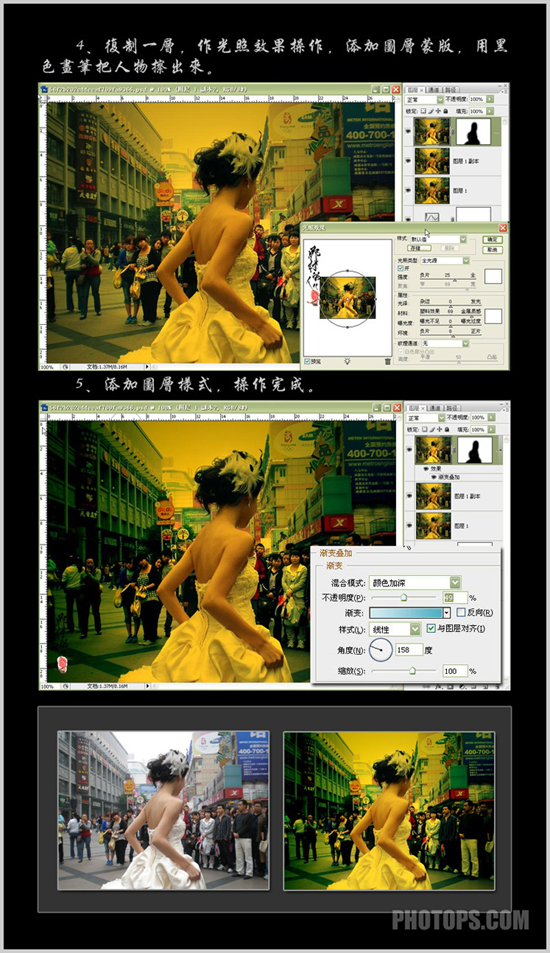Click the lock all padlock icon in step 5 panel
Screen dimensions: 550x953
click(447, 429)
